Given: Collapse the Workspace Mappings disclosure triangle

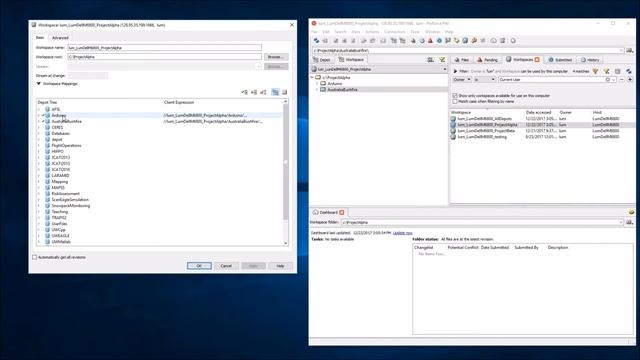Looking at the screenshot, I should (x=39, y=84).
